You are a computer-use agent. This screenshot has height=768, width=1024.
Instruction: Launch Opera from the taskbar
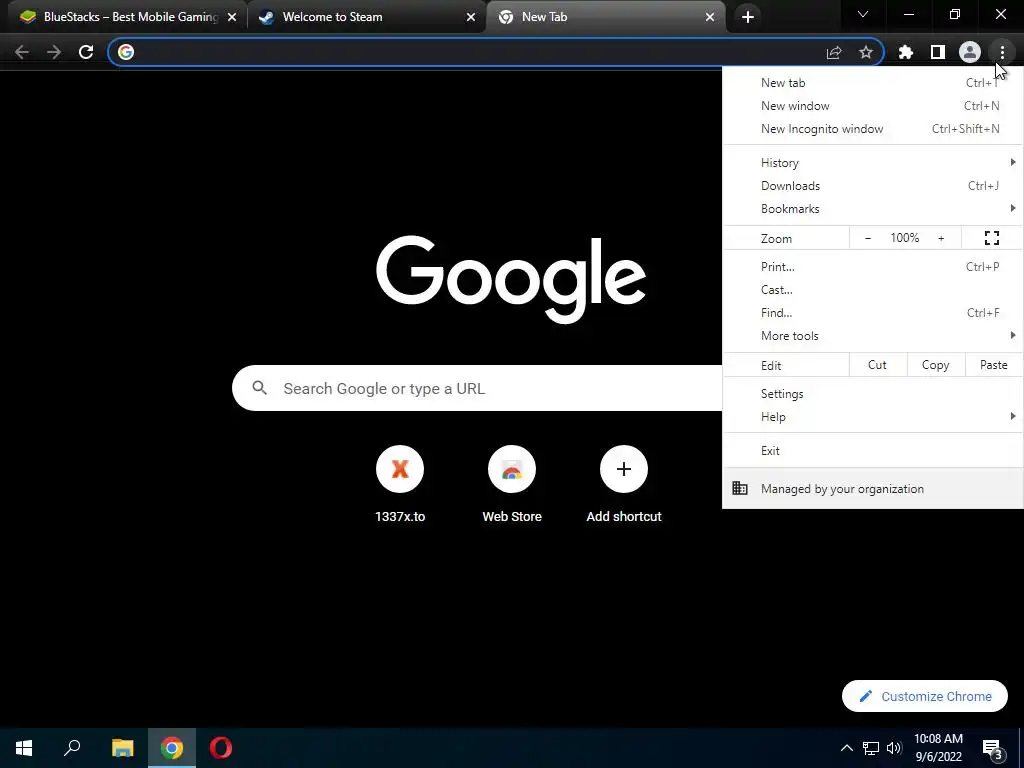coord(221,748)
